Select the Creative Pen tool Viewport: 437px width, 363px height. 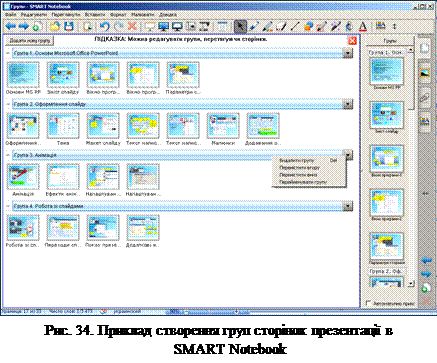(267, 26)
